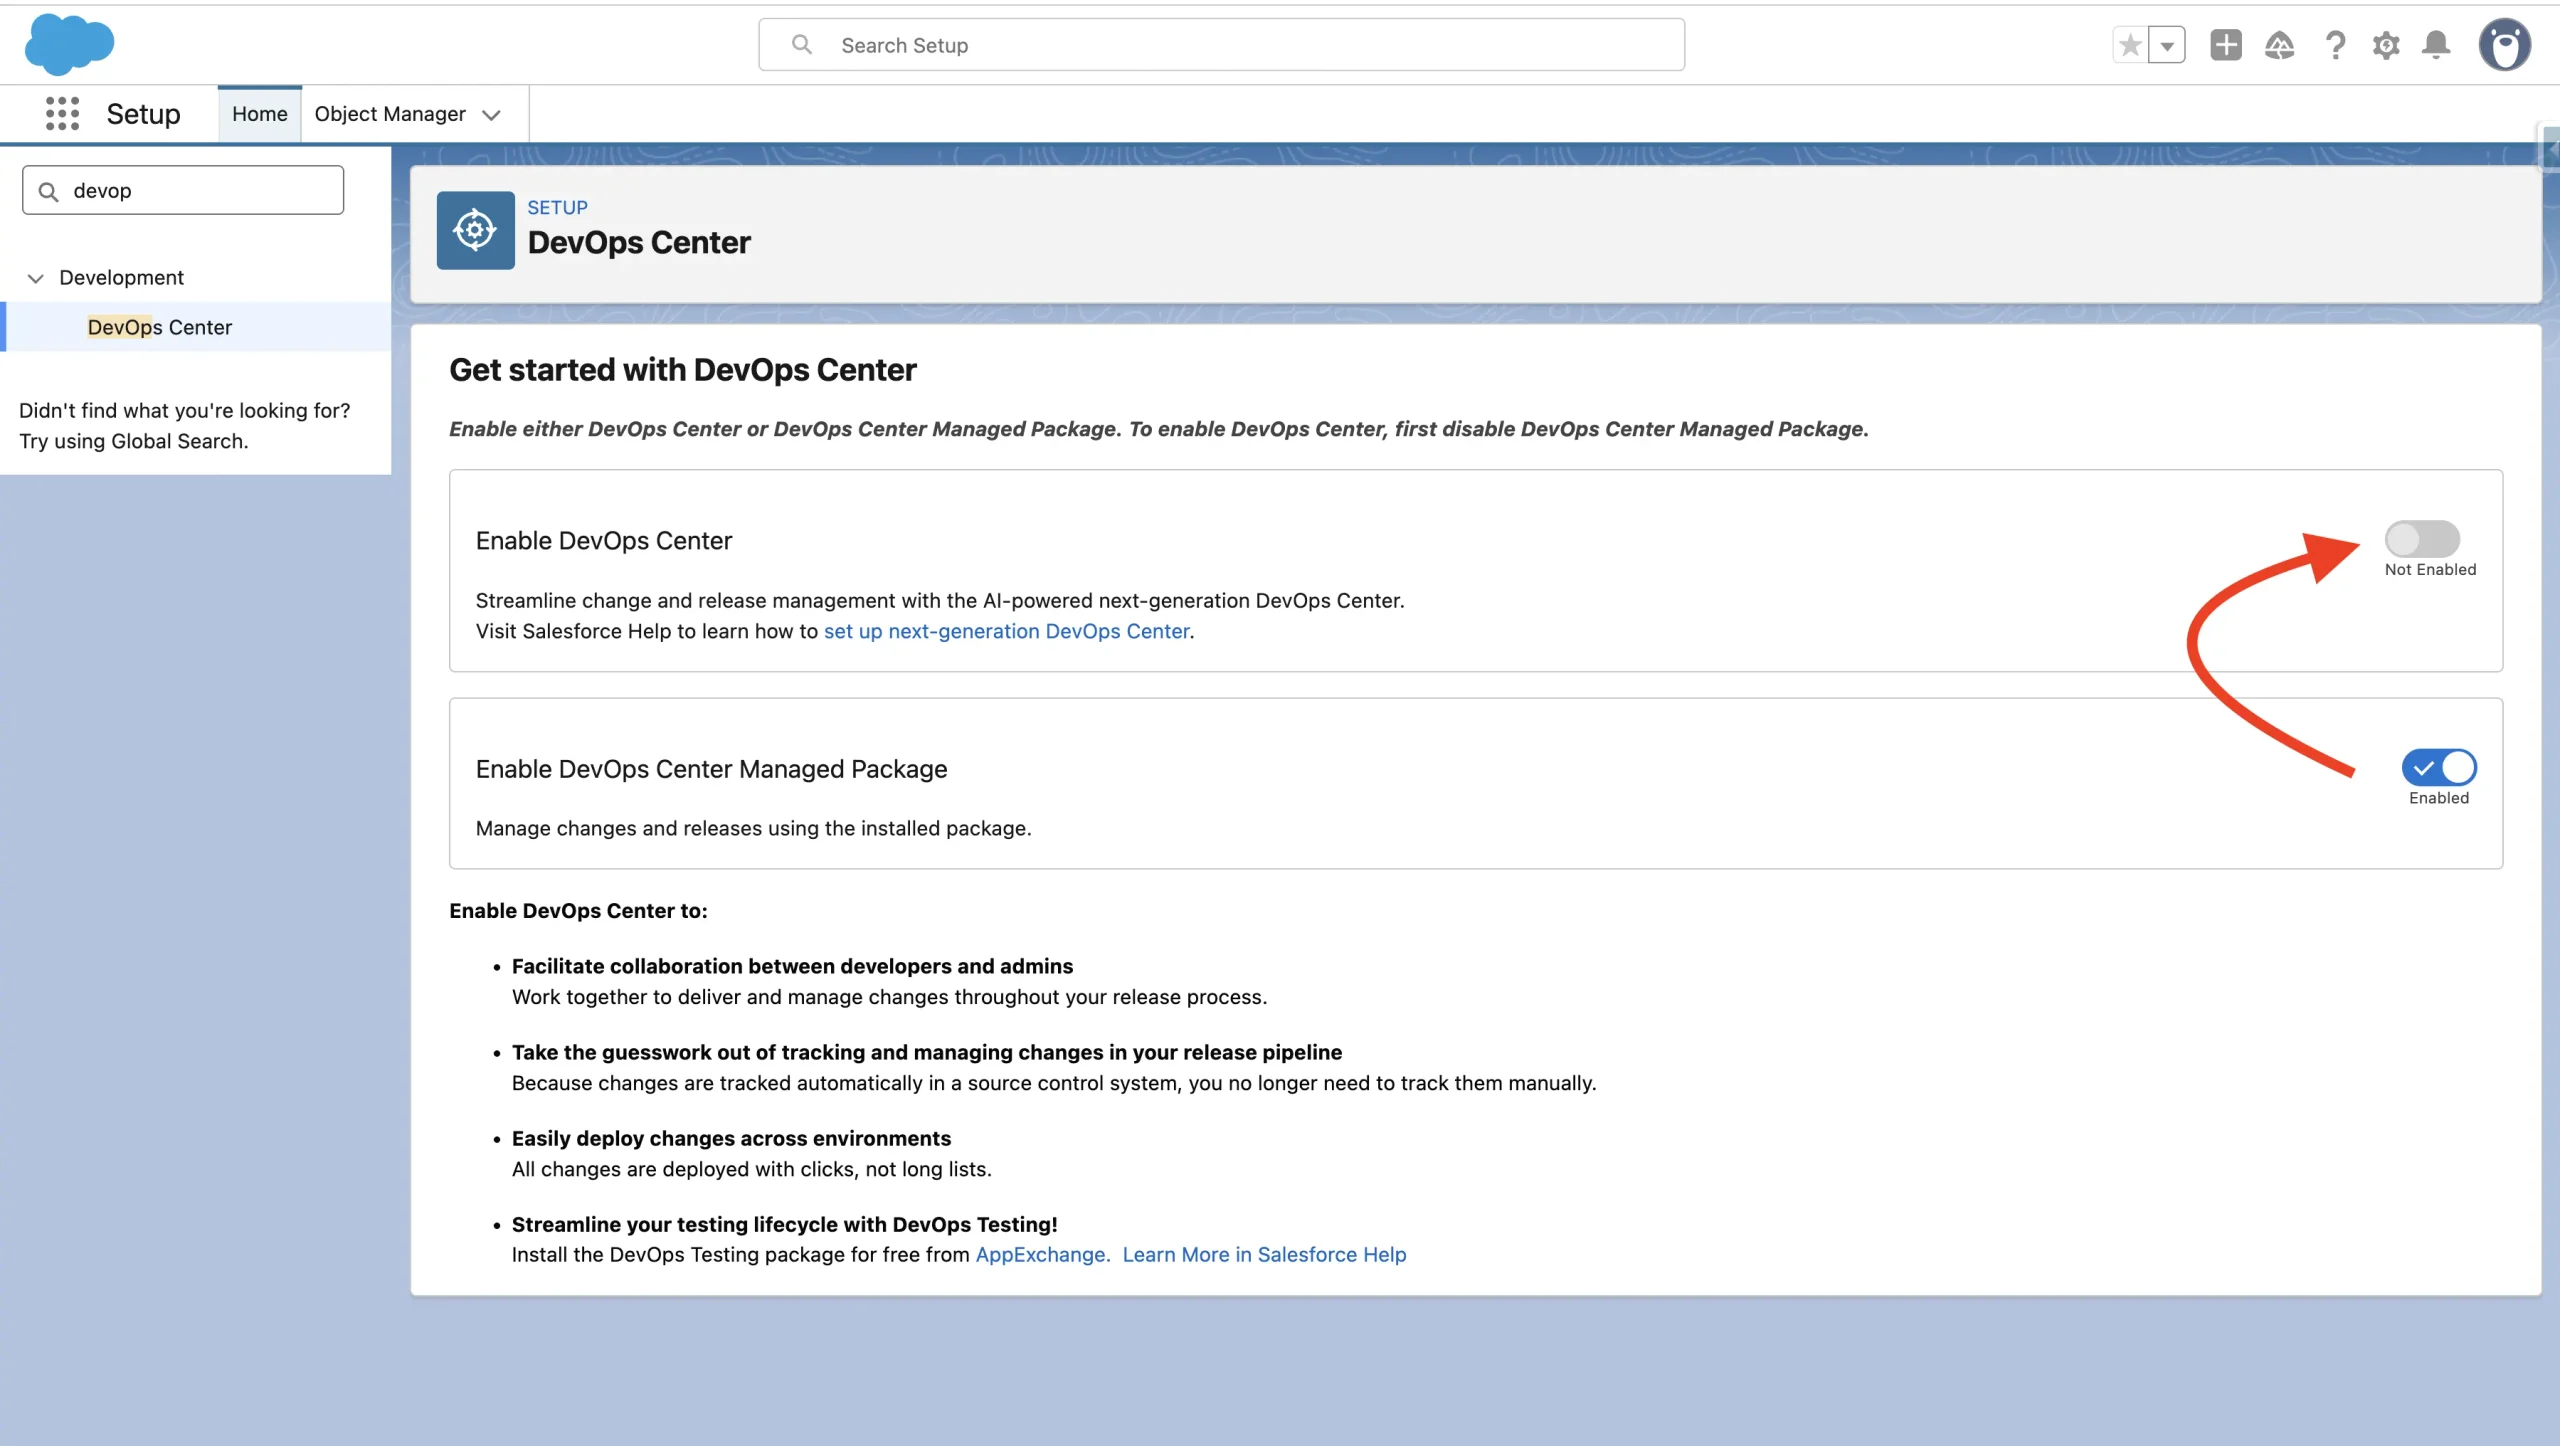The width and height of the screenshot is (2560, 1446).
Task: Click the Not Enabled status label
Action: click(2430, 570)
